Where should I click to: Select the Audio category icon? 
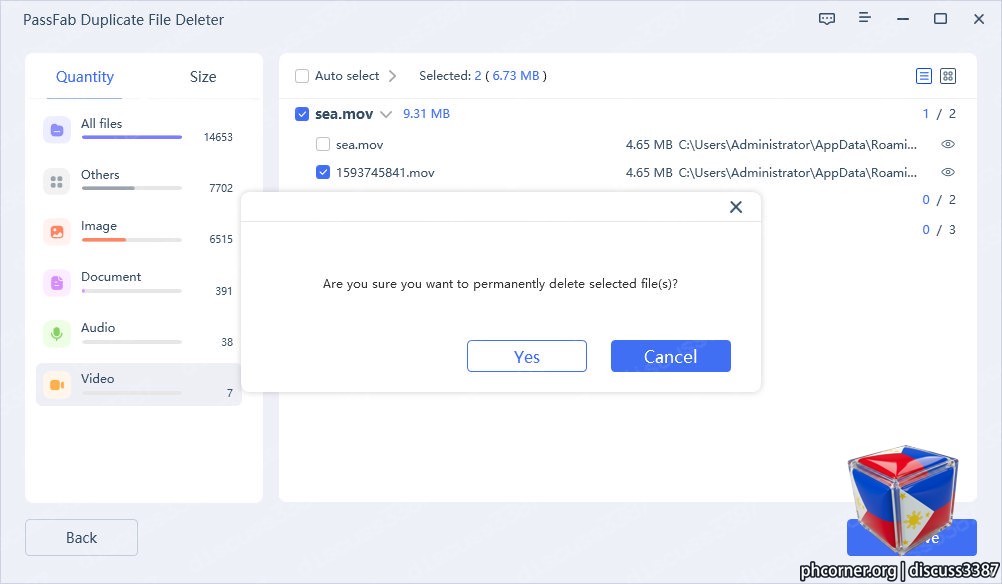[57, 334]
